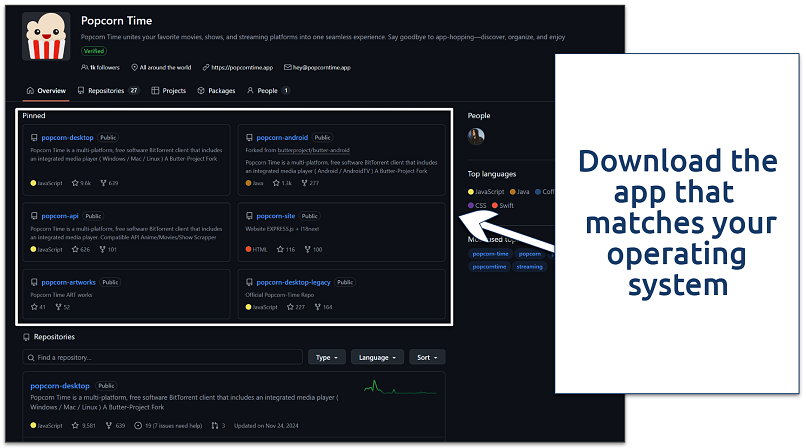Screen dimensions: 806x448
Task: Click the Find a repository search field
Action: [x=163, y=357]
